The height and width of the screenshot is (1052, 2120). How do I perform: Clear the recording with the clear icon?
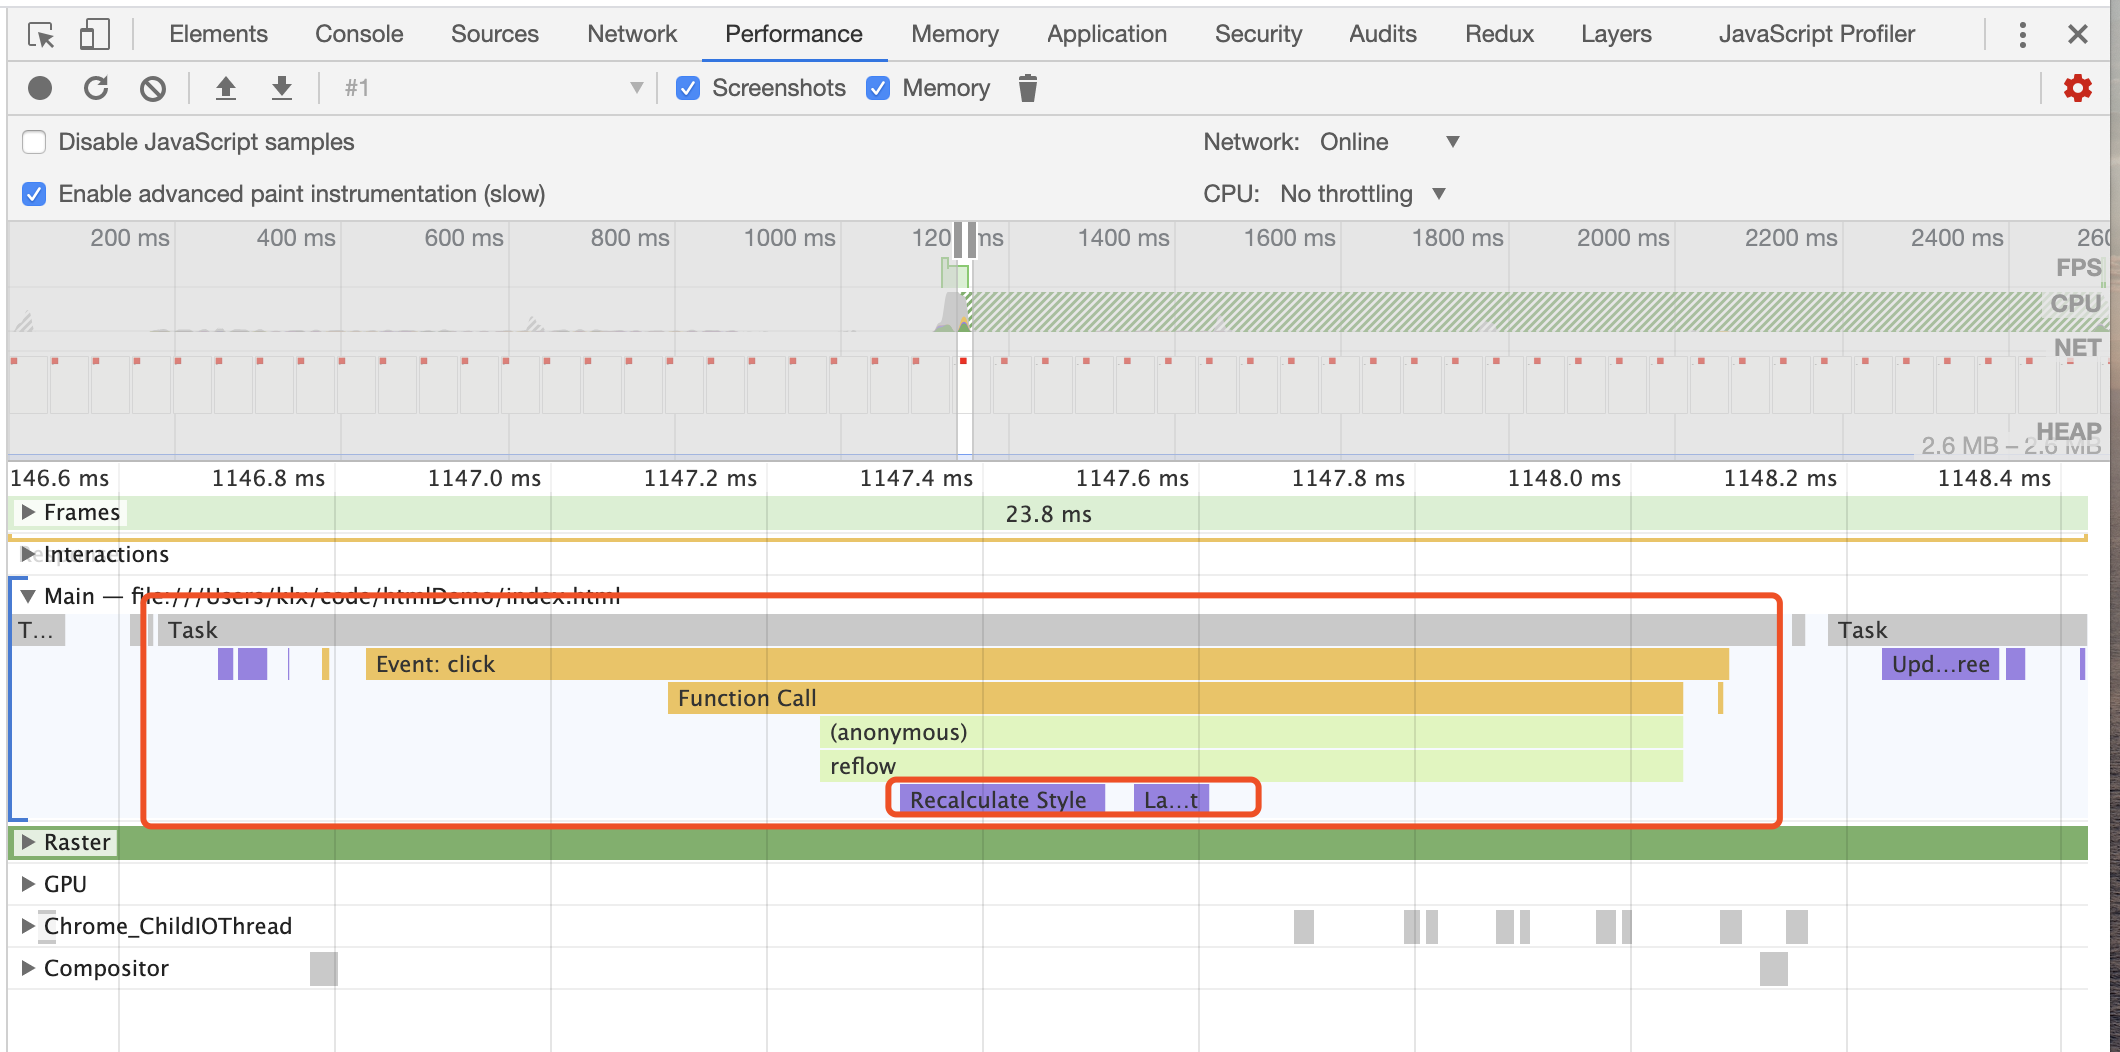click(152, 88)
